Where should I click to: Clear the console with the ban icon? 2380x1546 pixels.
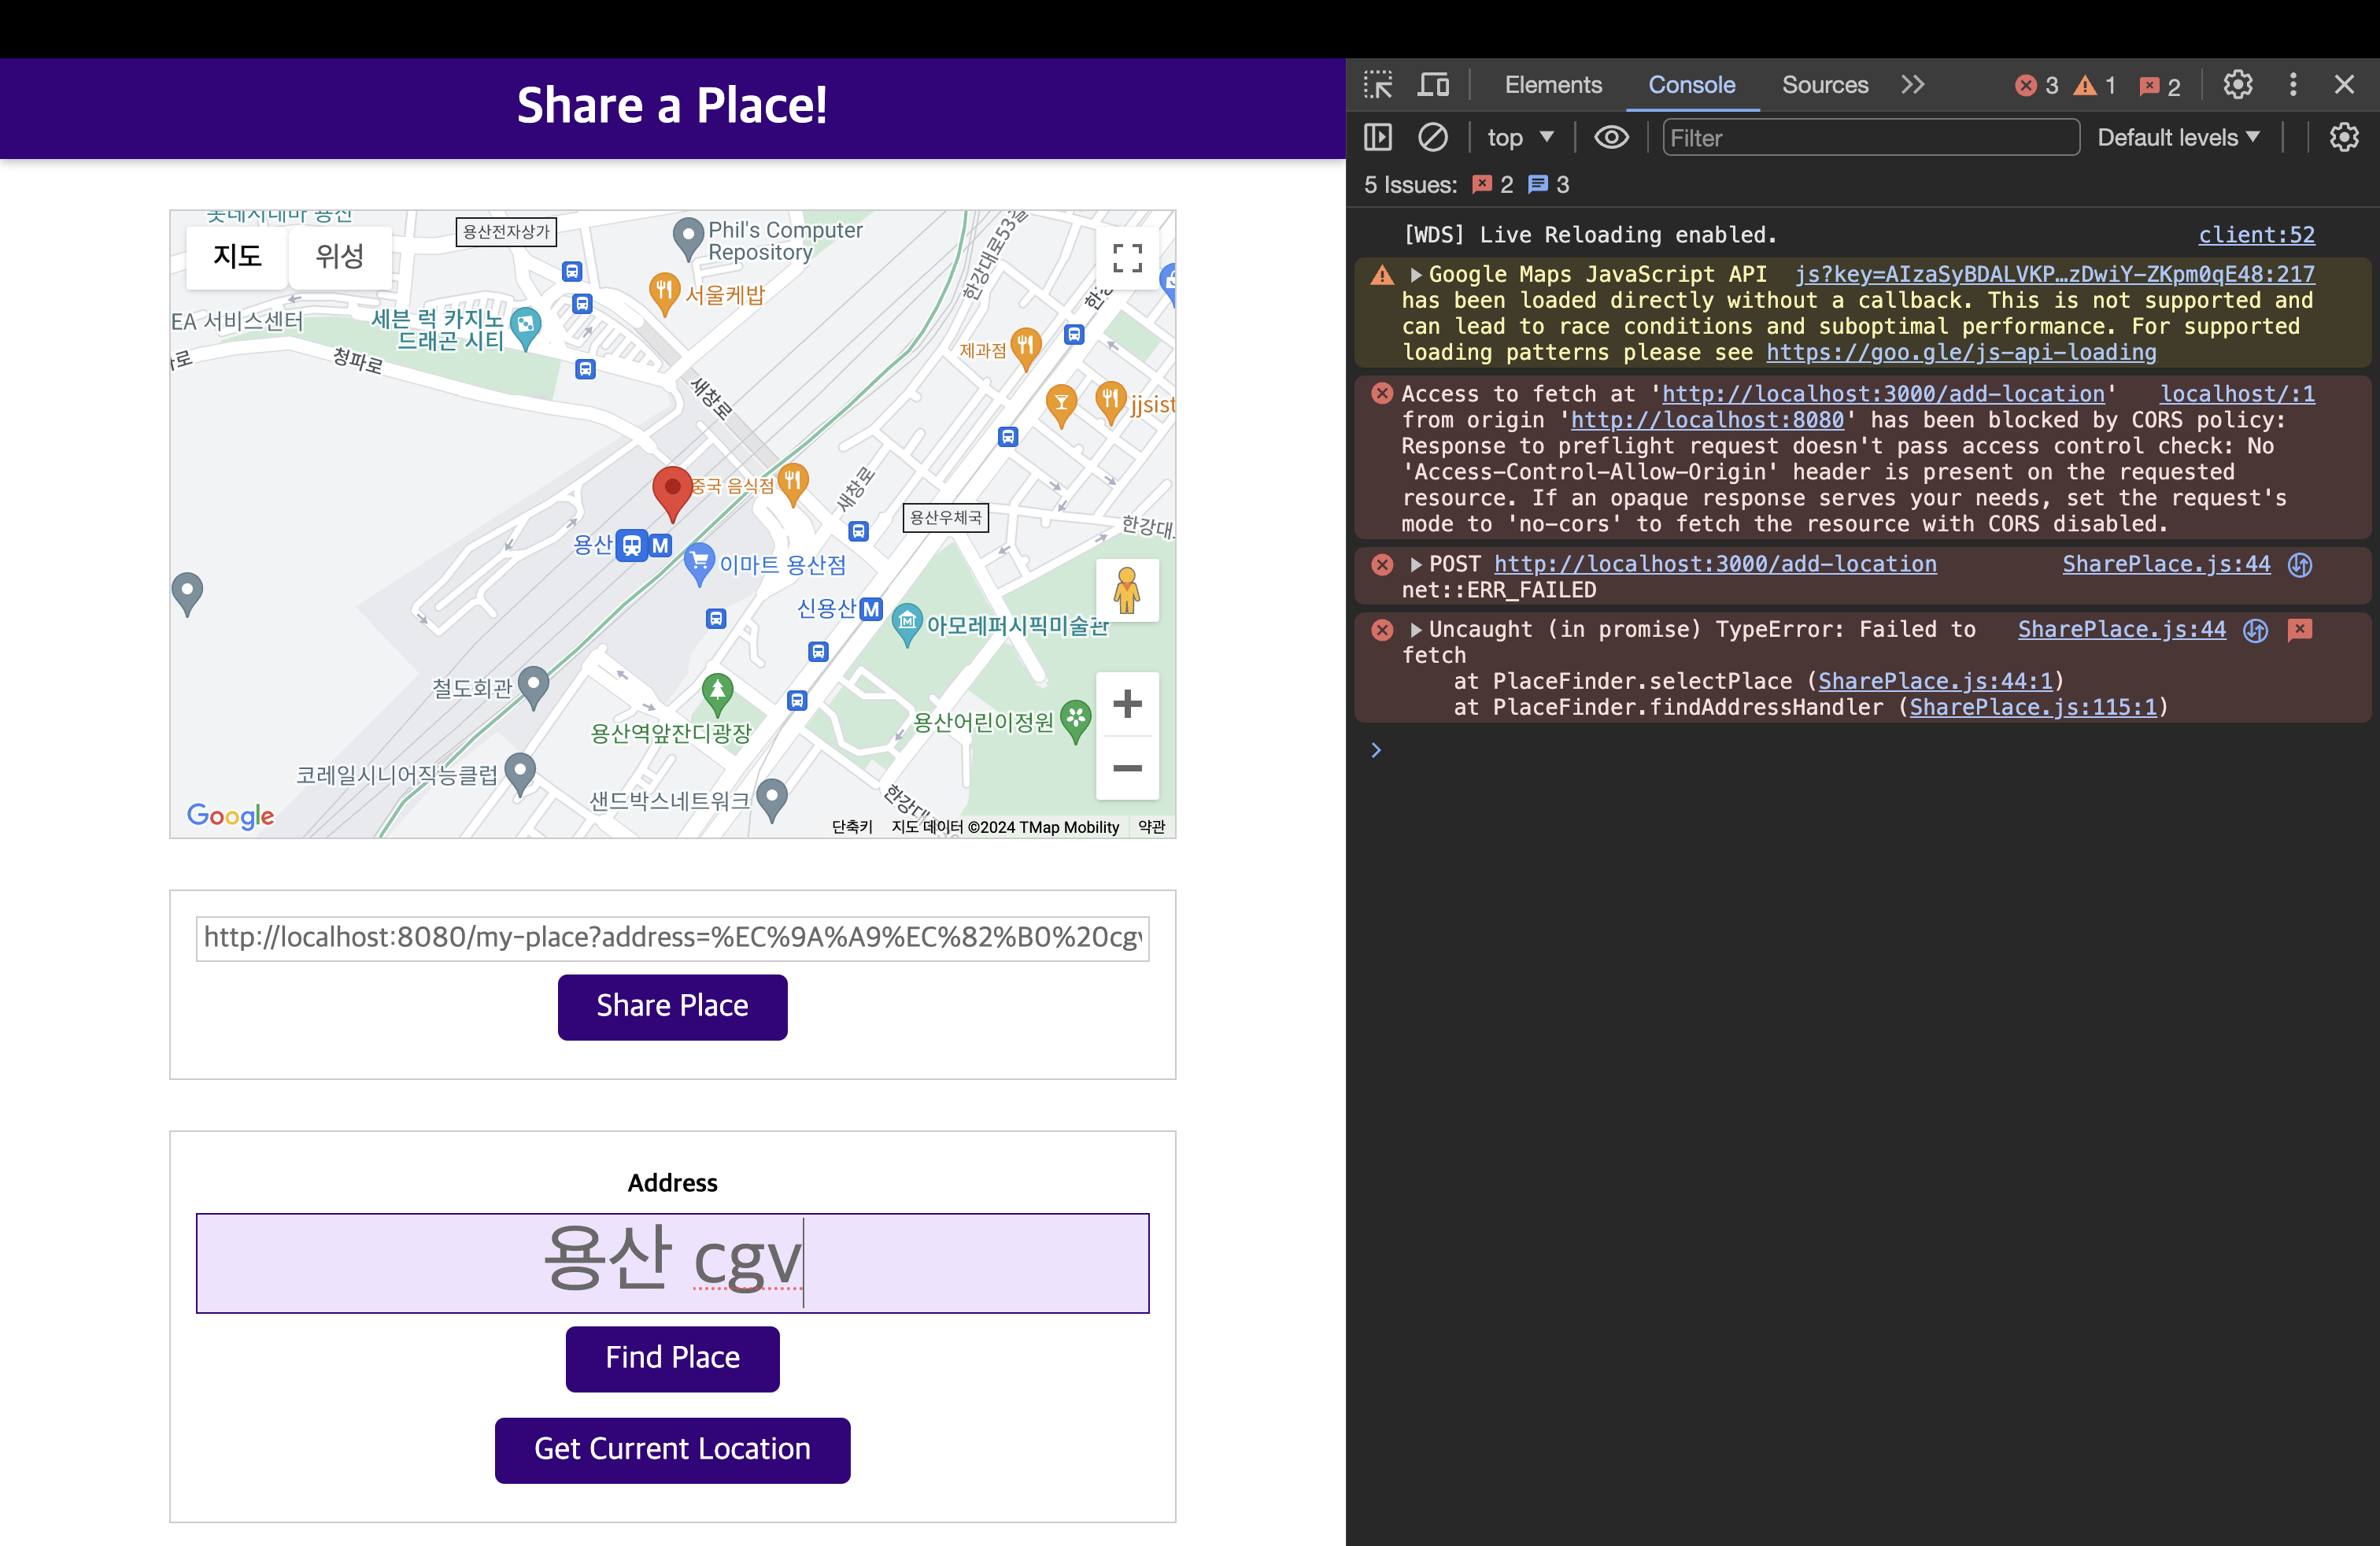coord(1432,137)
